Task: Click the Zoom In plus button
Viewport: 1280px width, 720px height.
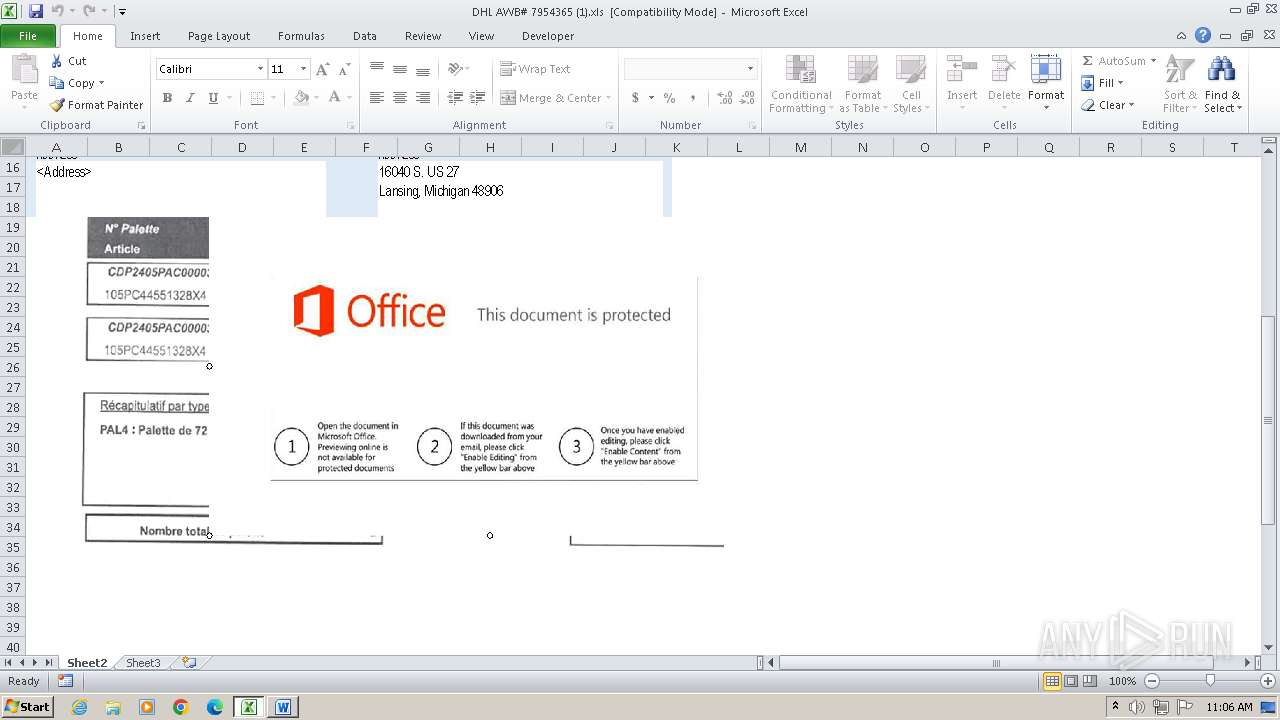Action: point(1268,681)
